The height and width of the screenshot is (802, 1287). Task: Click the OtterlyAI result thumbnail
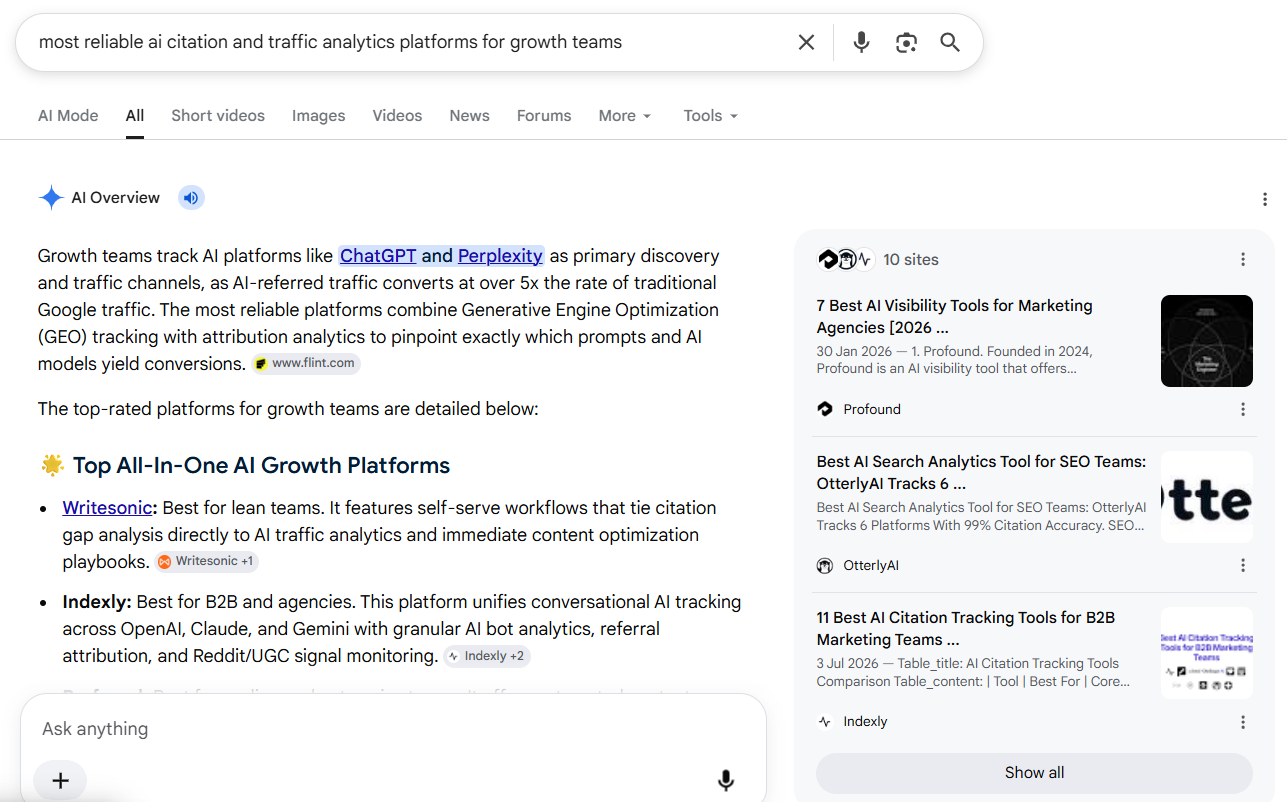(1207, 497)
